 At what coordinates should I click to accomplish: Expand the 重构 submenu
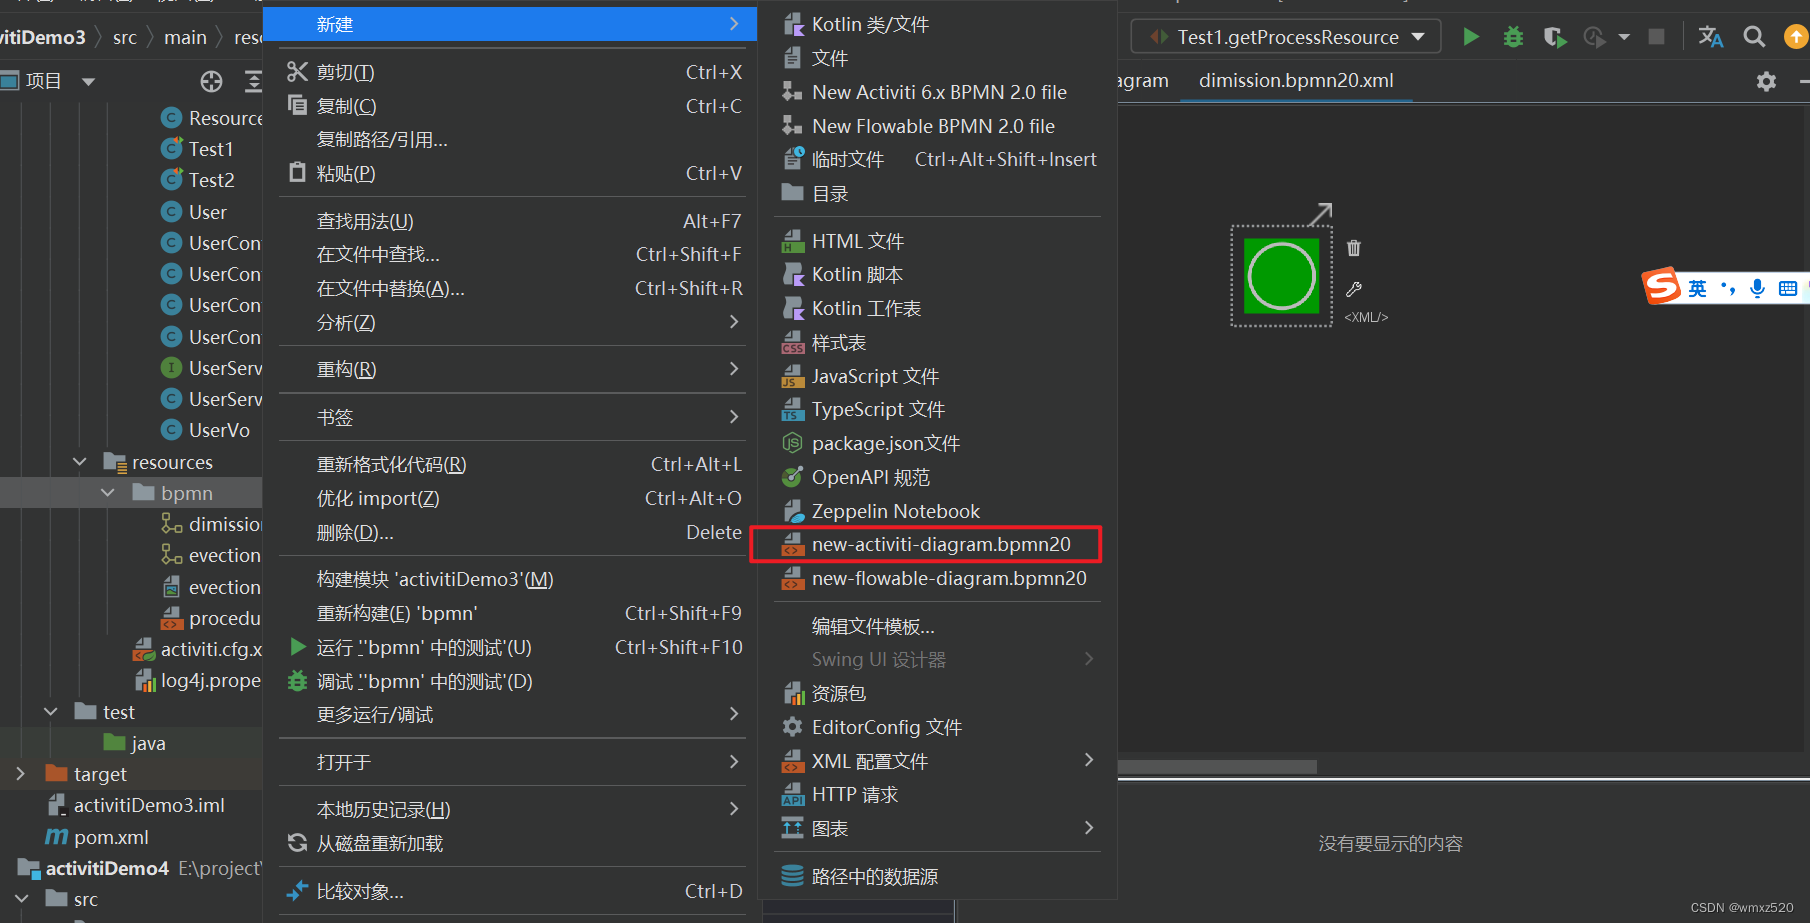[x=510, y=369]
